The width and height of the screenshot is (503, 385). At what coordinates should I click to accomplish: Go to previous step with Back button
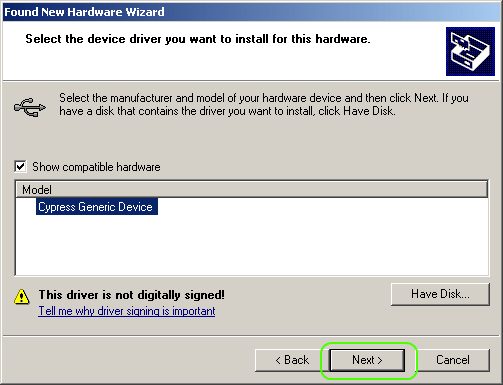point(288,360)
